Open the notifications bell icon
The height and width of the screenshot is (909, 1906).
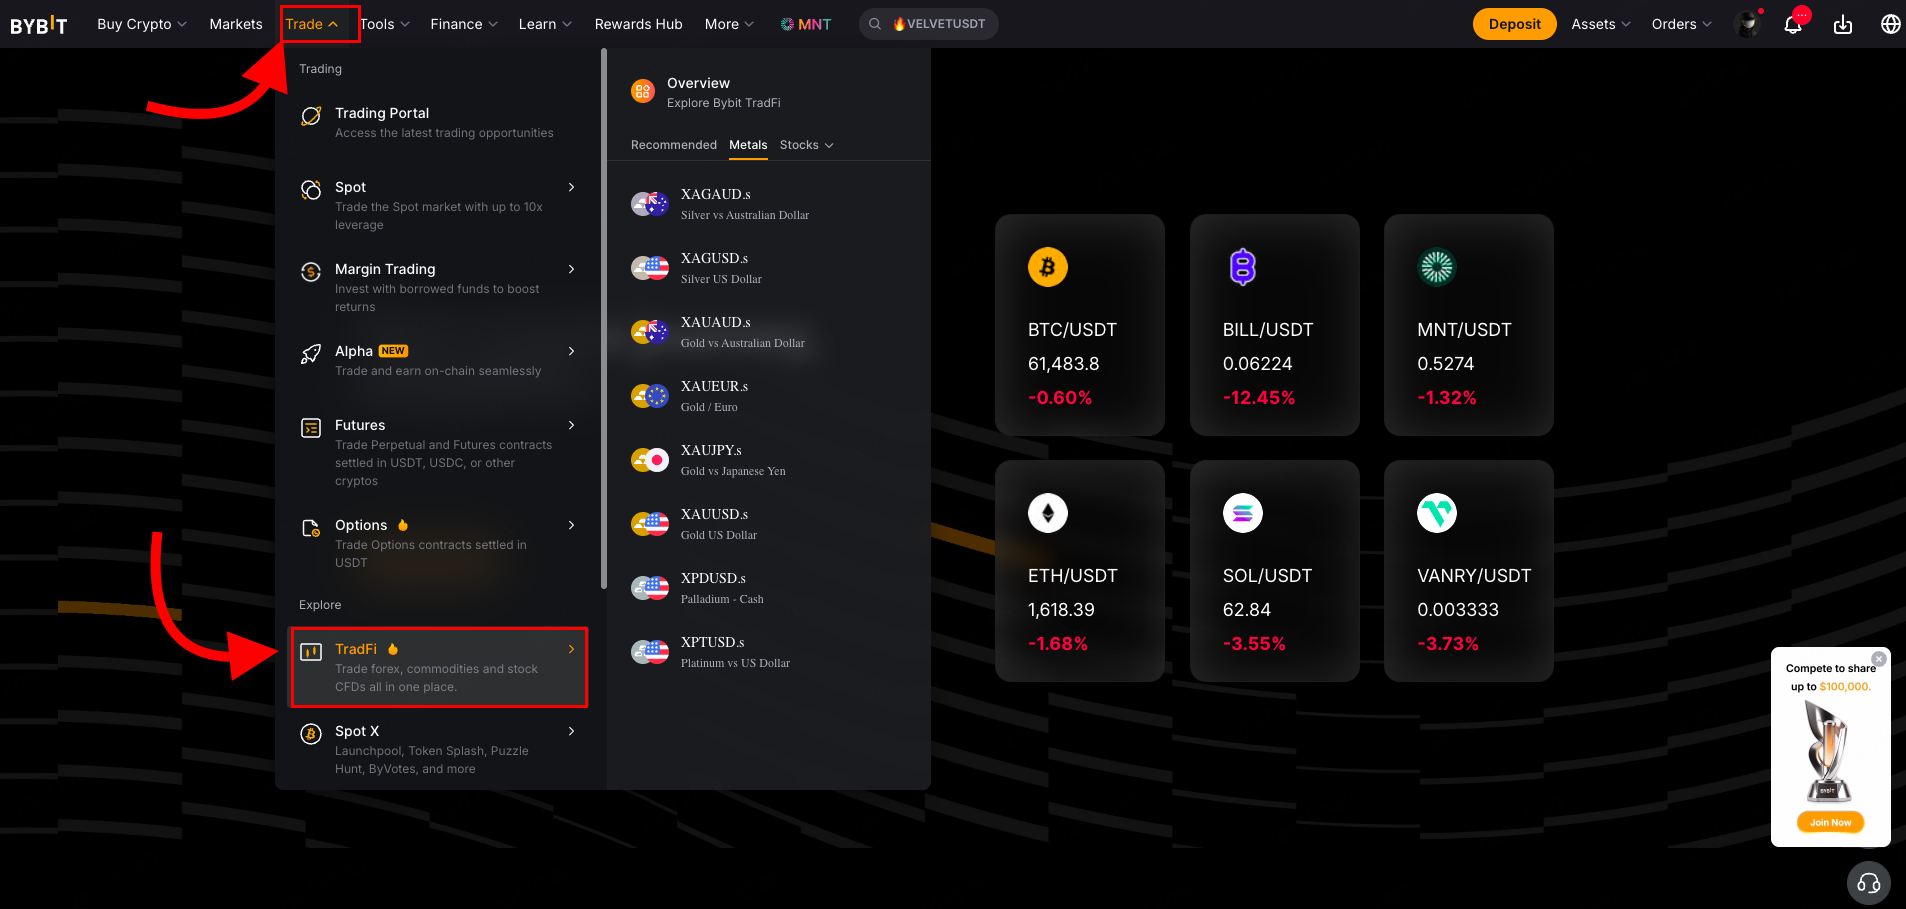pyautogui.click(x=1793, y=24)
